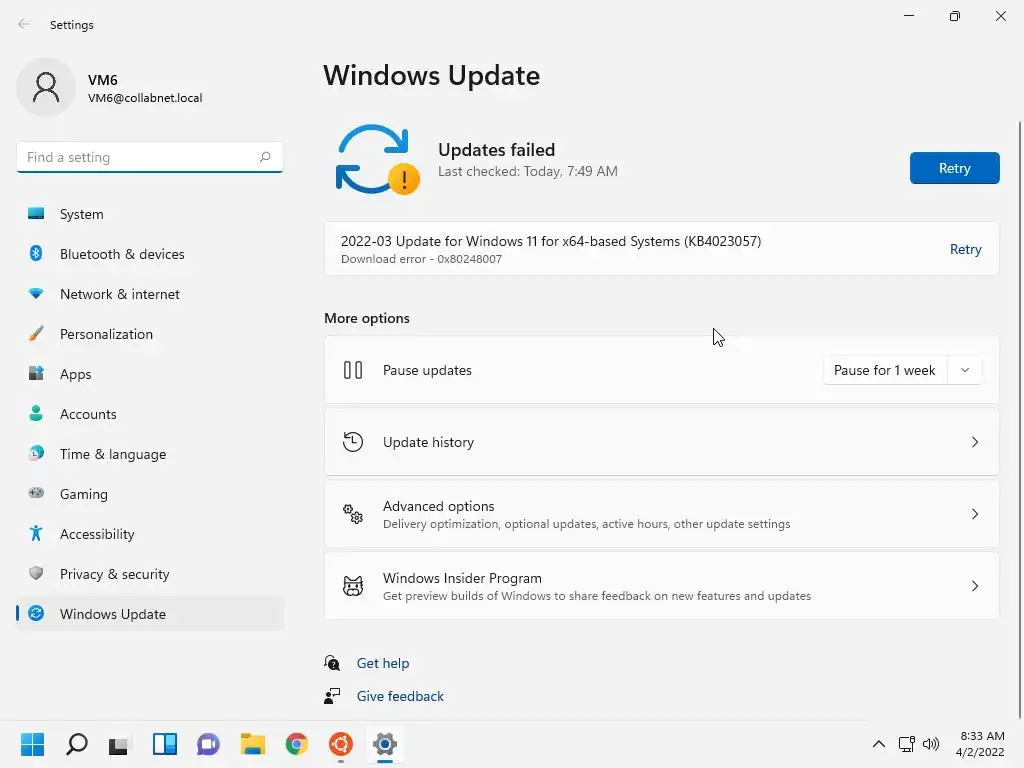The width and height of the screenshot is (1024, 768).
Task: Click the back arrow in Settings header
Action: pyautogui.click(x=24, y=24)
